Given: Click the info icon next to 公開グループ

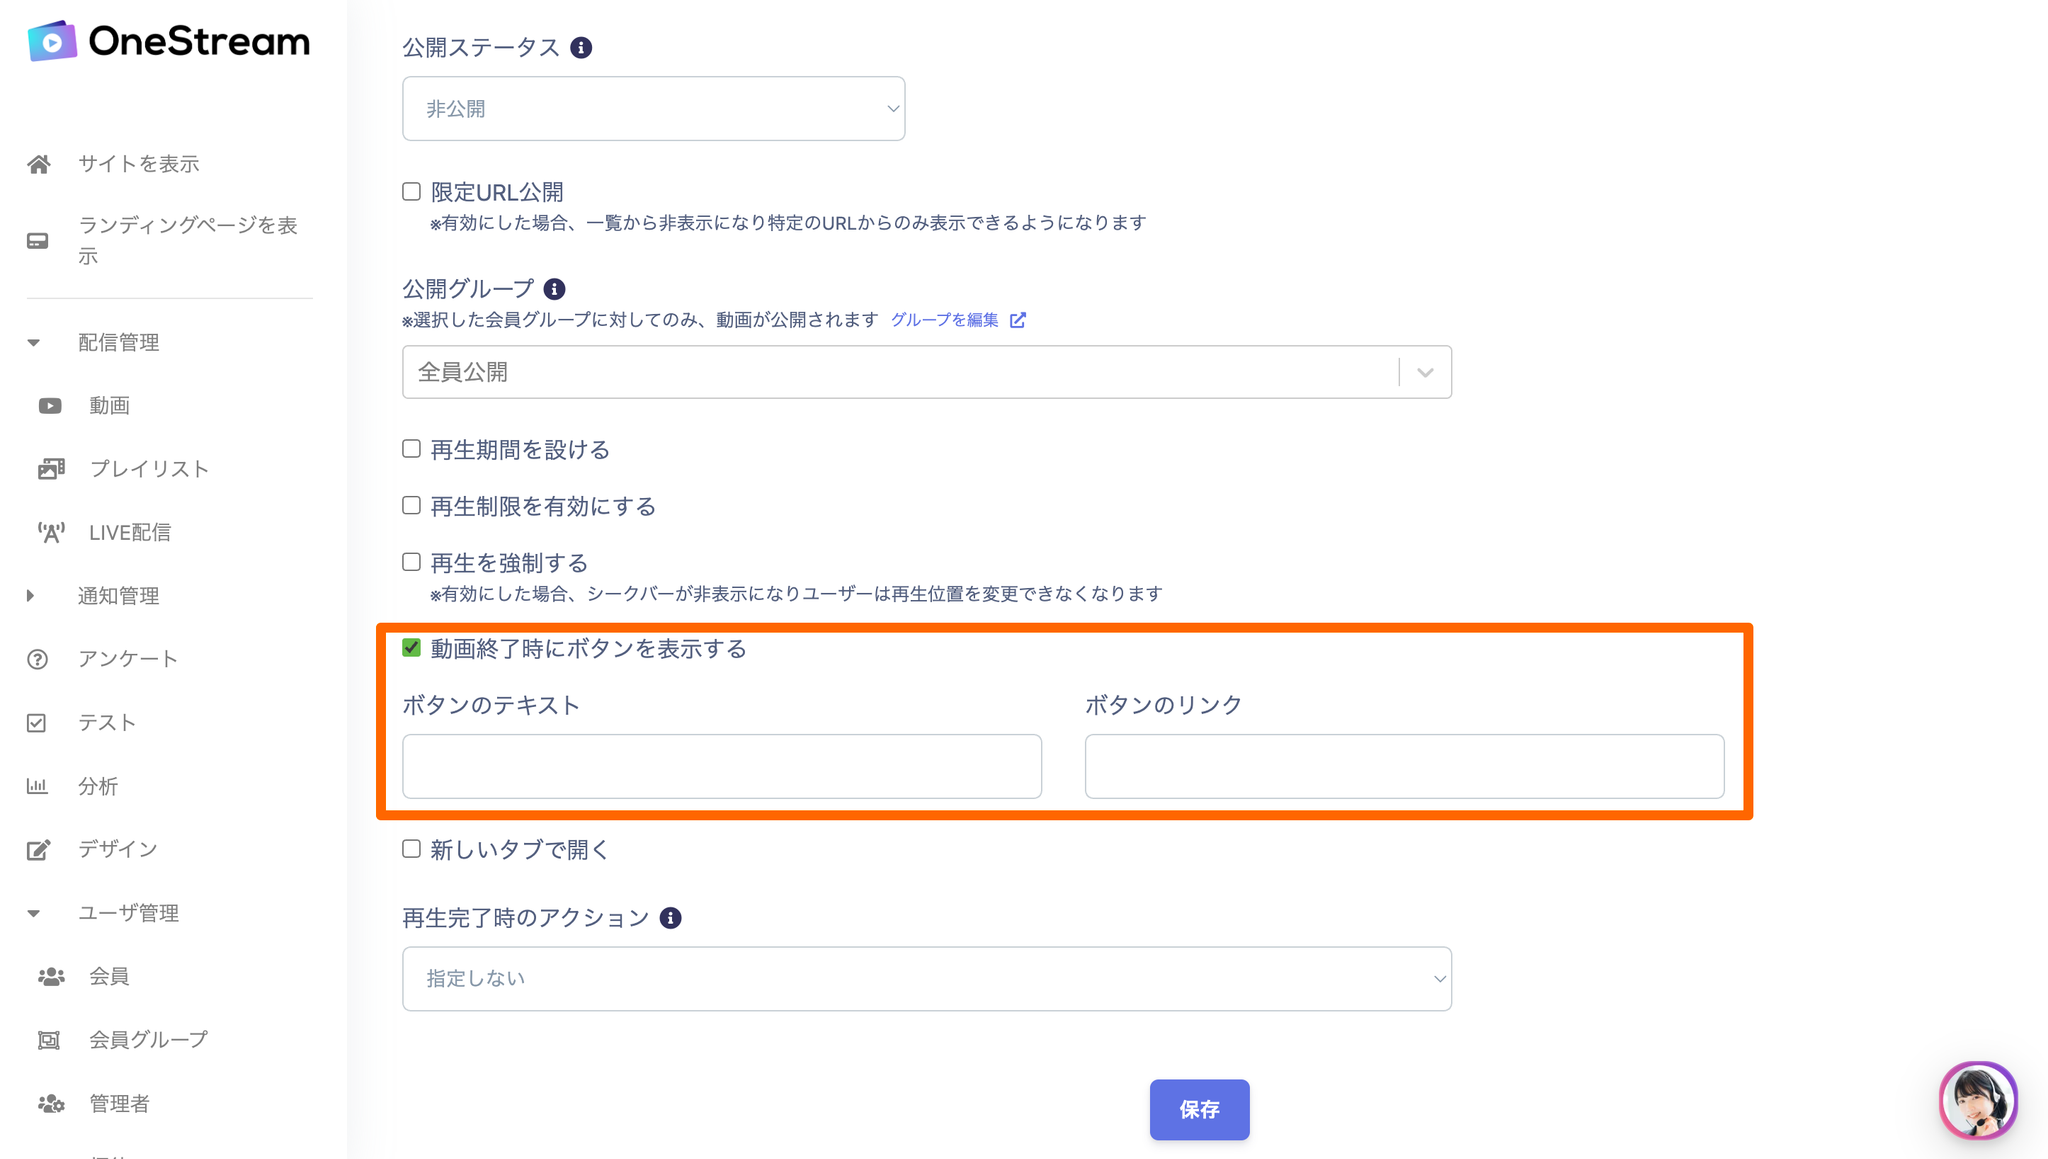Looking at the screenshot, I should click(x=554, y=289).
